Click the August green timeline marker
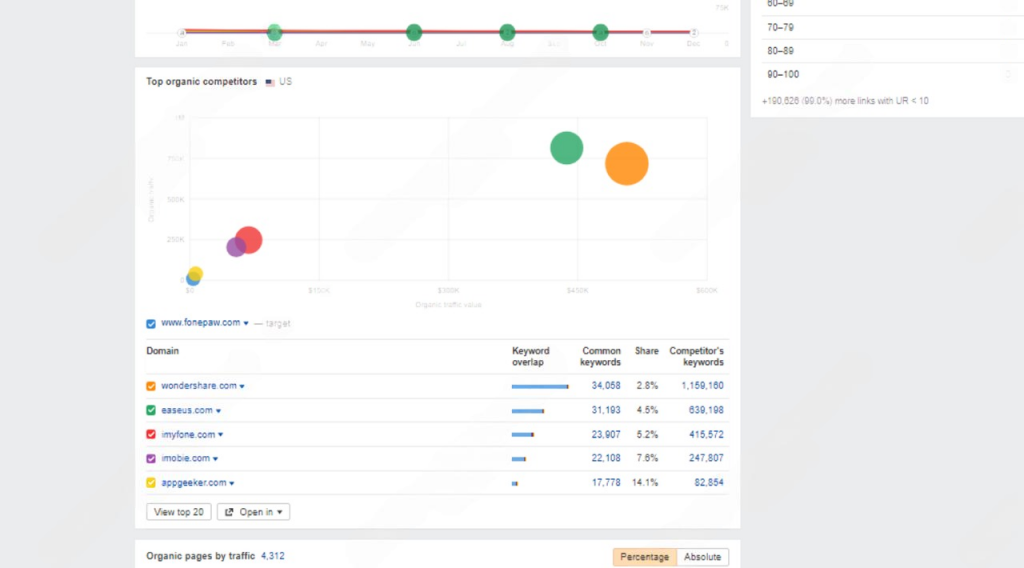Viewport: 1024px width, 568px height. [507, 31]
